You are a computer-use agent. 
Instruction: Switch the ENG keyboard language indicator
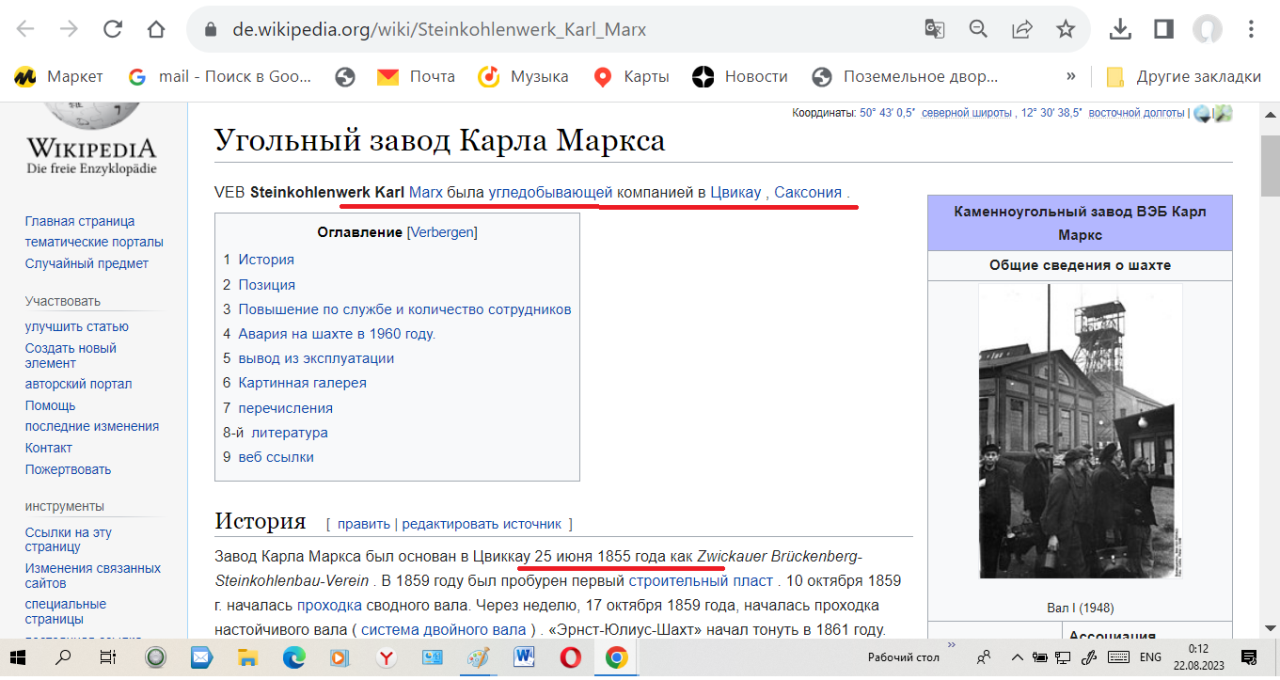tap(1151, 657)
